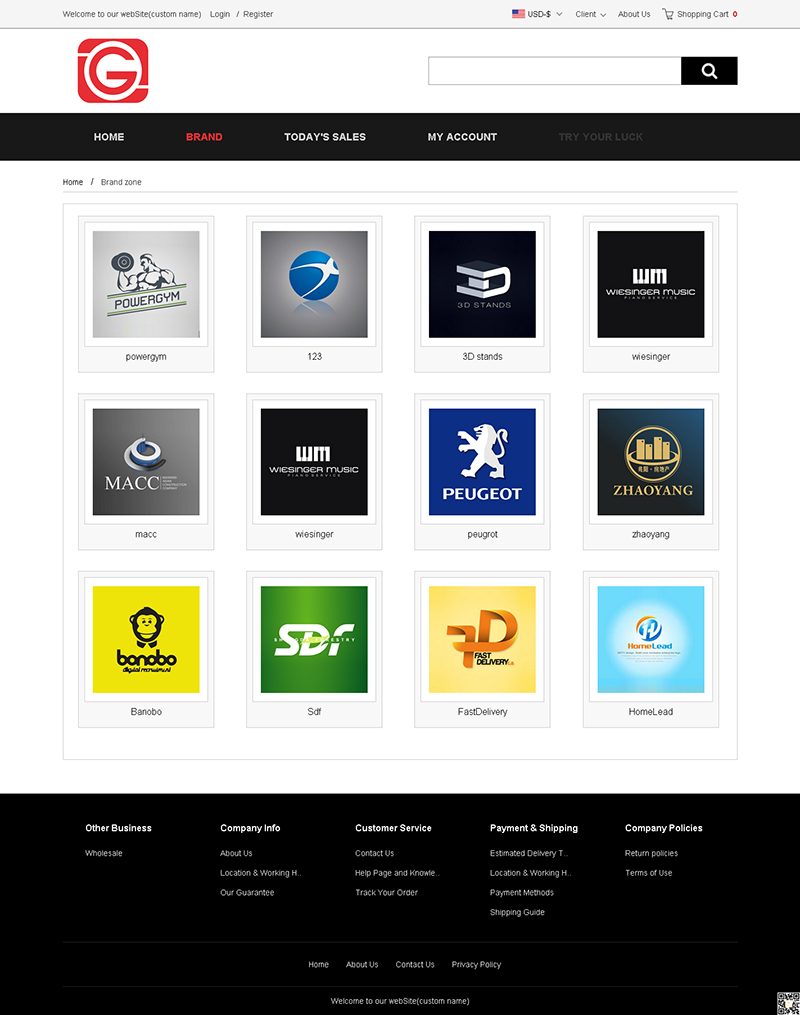Image resolution: width=800 pixels, height=1015 pixels.
Task: Open About Us under Company Info
Action: coord(236,853)
